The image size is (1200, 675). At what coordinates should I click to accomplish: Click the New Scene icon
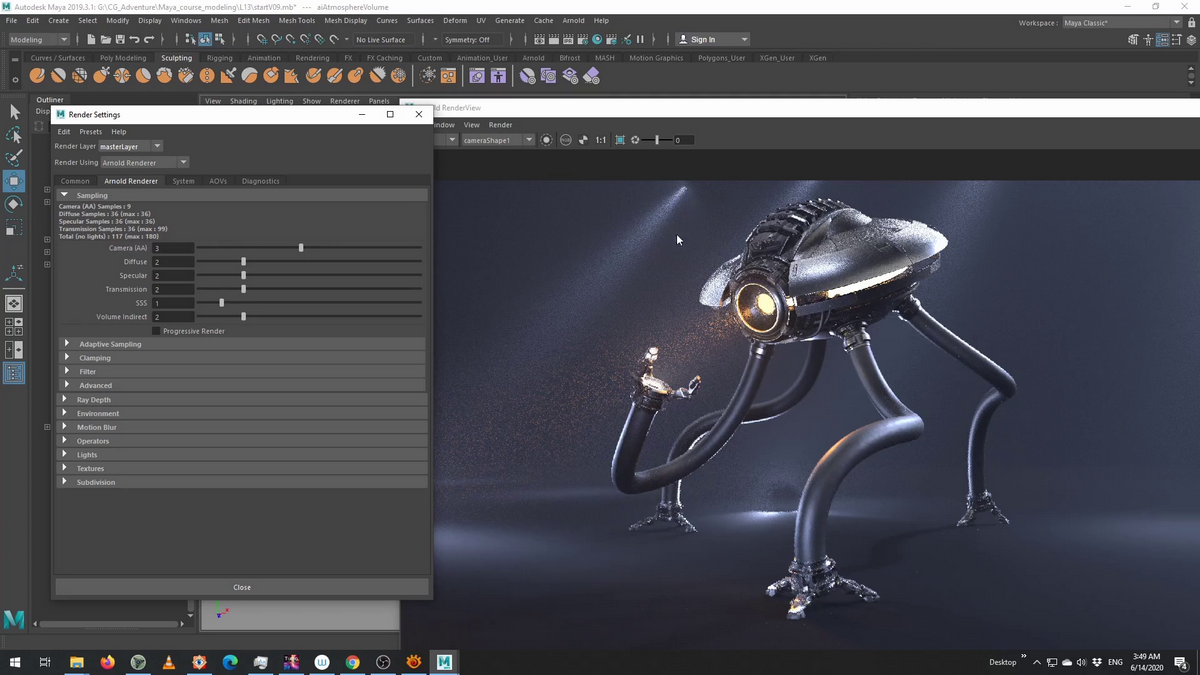coord(91,40)
